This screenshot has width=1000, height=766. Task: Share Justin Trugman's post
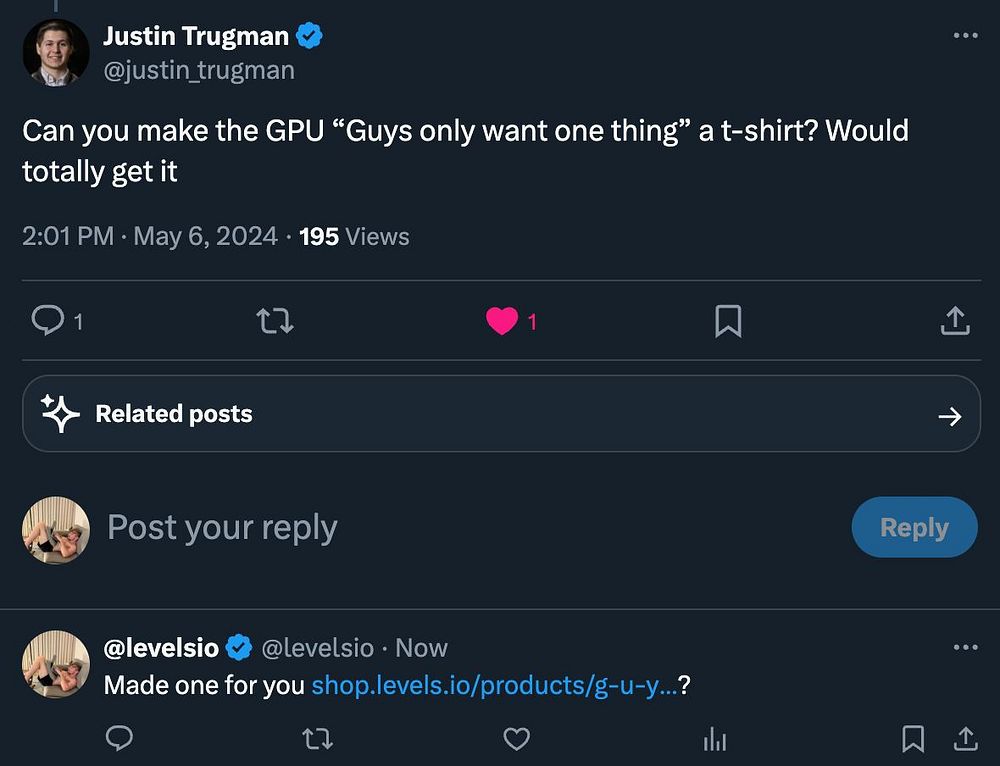[x=955, y=321]
